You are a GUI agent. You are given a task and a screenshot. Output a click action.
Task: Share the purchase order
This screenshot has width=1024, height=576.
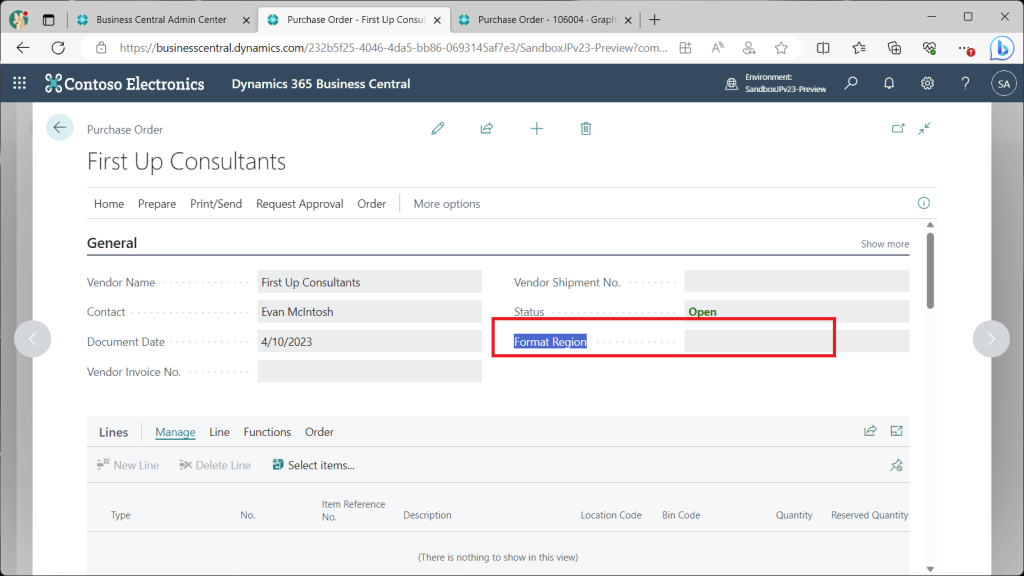tap(487, 129)
